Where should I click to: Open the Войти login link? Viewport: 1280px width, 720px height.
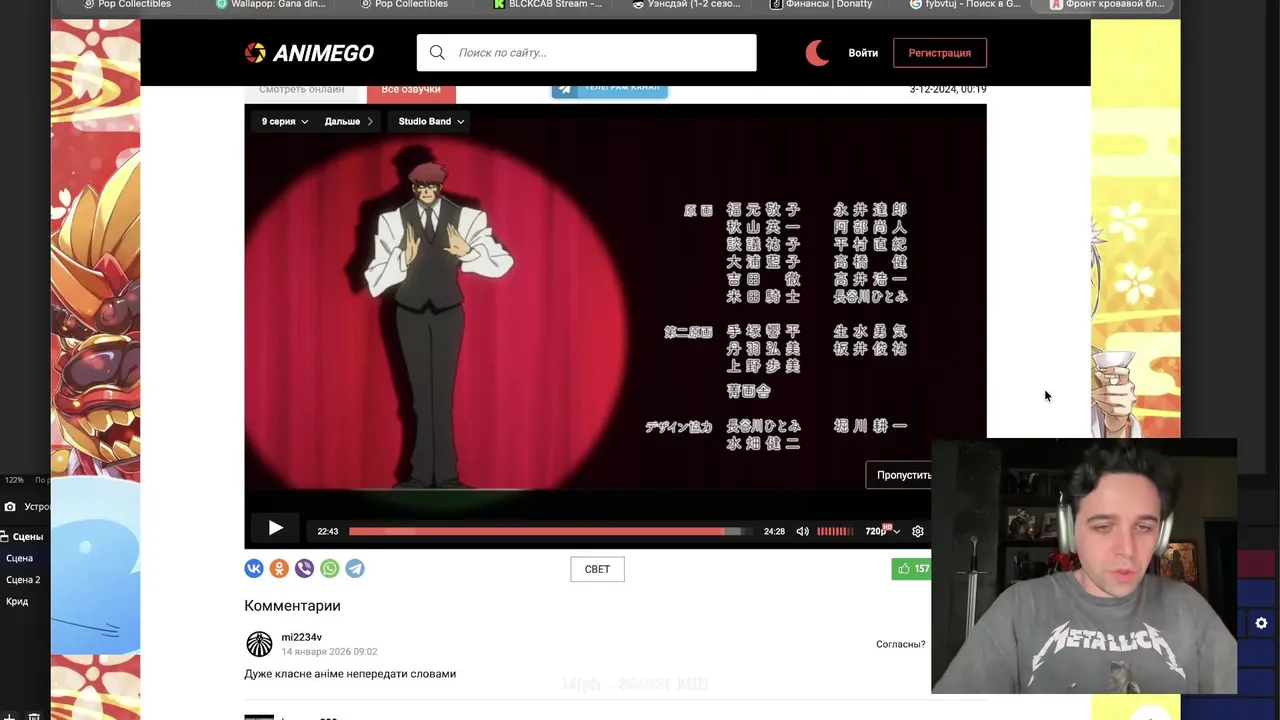[863, 53]
